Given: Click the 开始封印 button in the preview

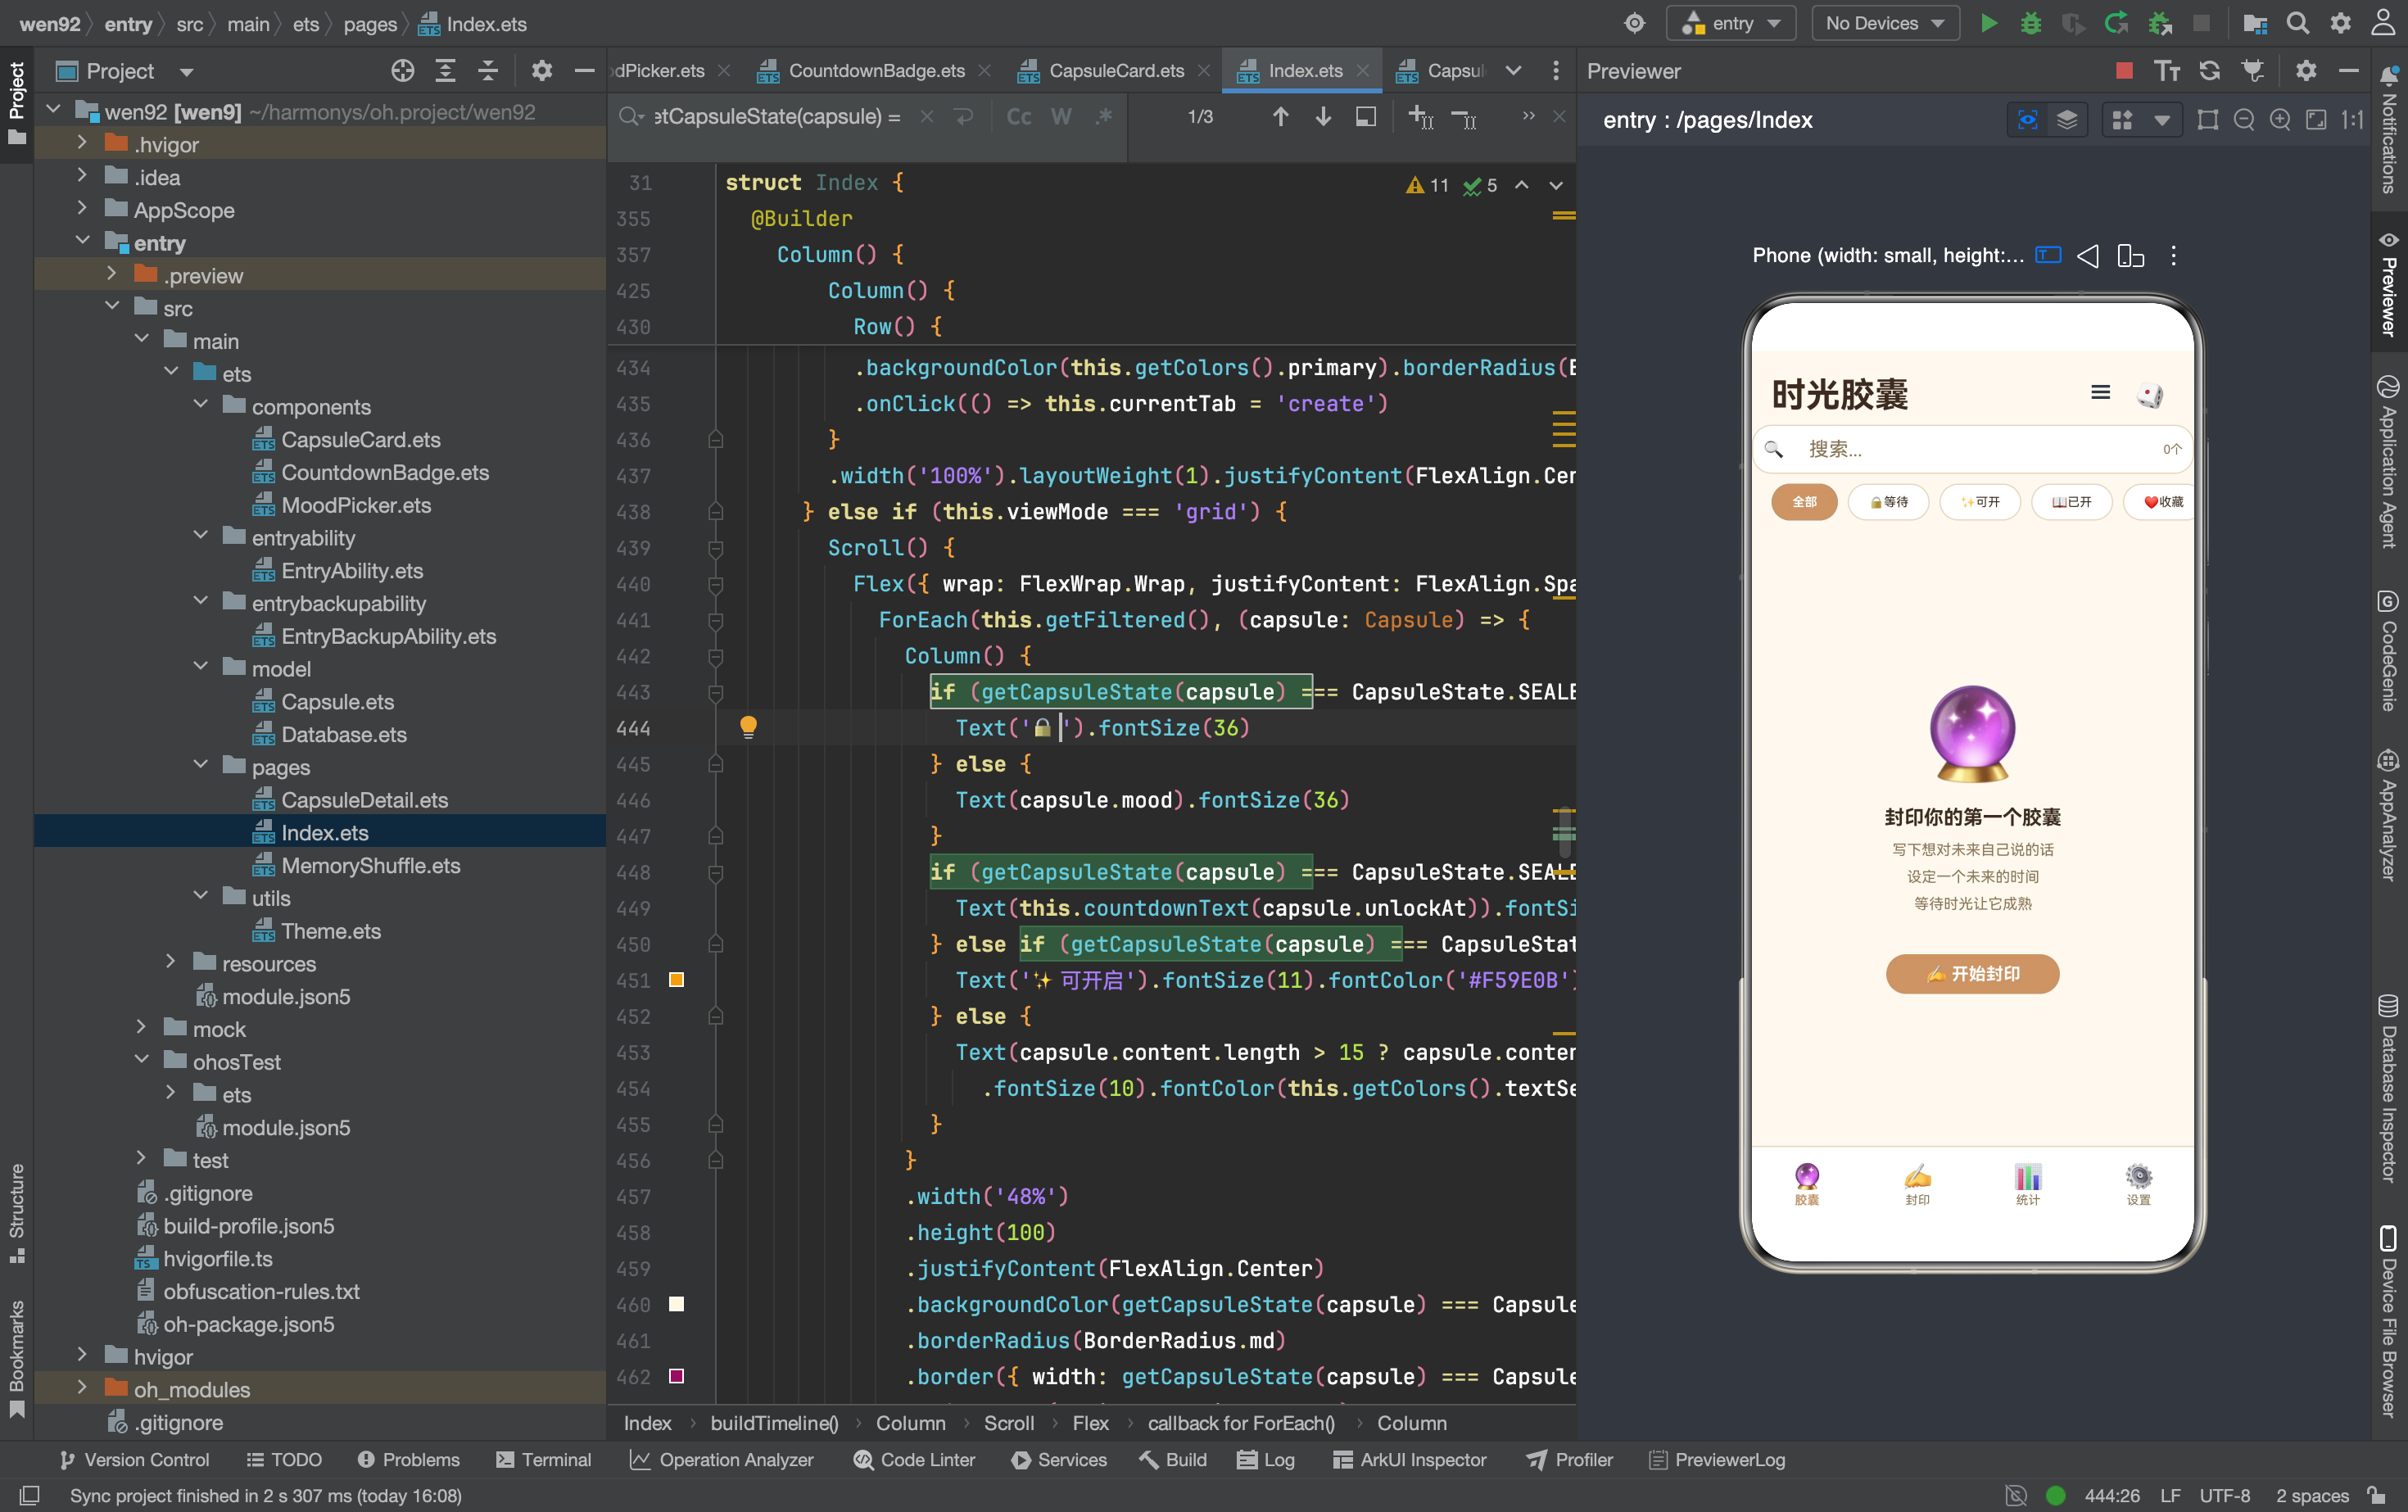Looking at the screenshot, I should [1972, 974].
